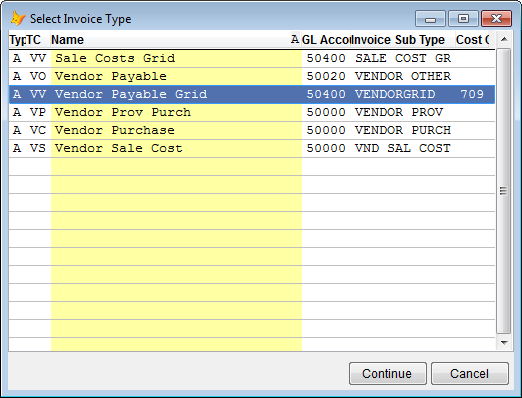Select the Sale Costs Grid row
The height and width of the screenshot is (398, 522).
(252, 58)
